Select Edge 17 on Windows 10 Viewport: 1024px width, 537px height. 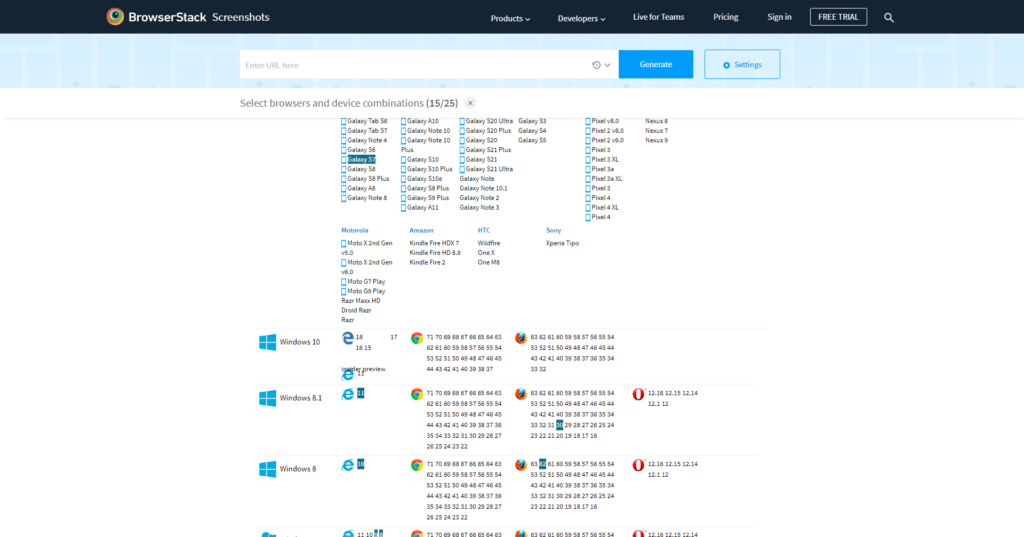click(x=394, y=338)
